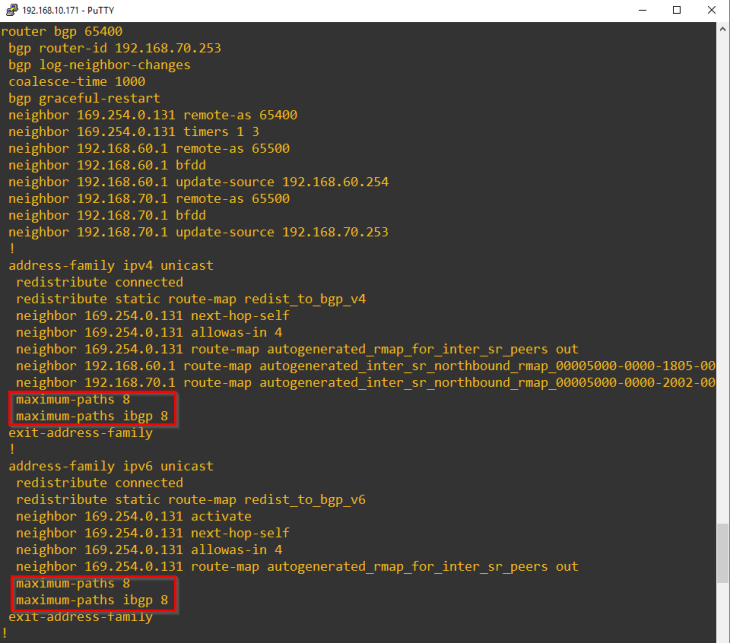Click 'maximum-paths 8' in the ipv6 section
Screen dimensions: 730x643
tap(72, 583)
